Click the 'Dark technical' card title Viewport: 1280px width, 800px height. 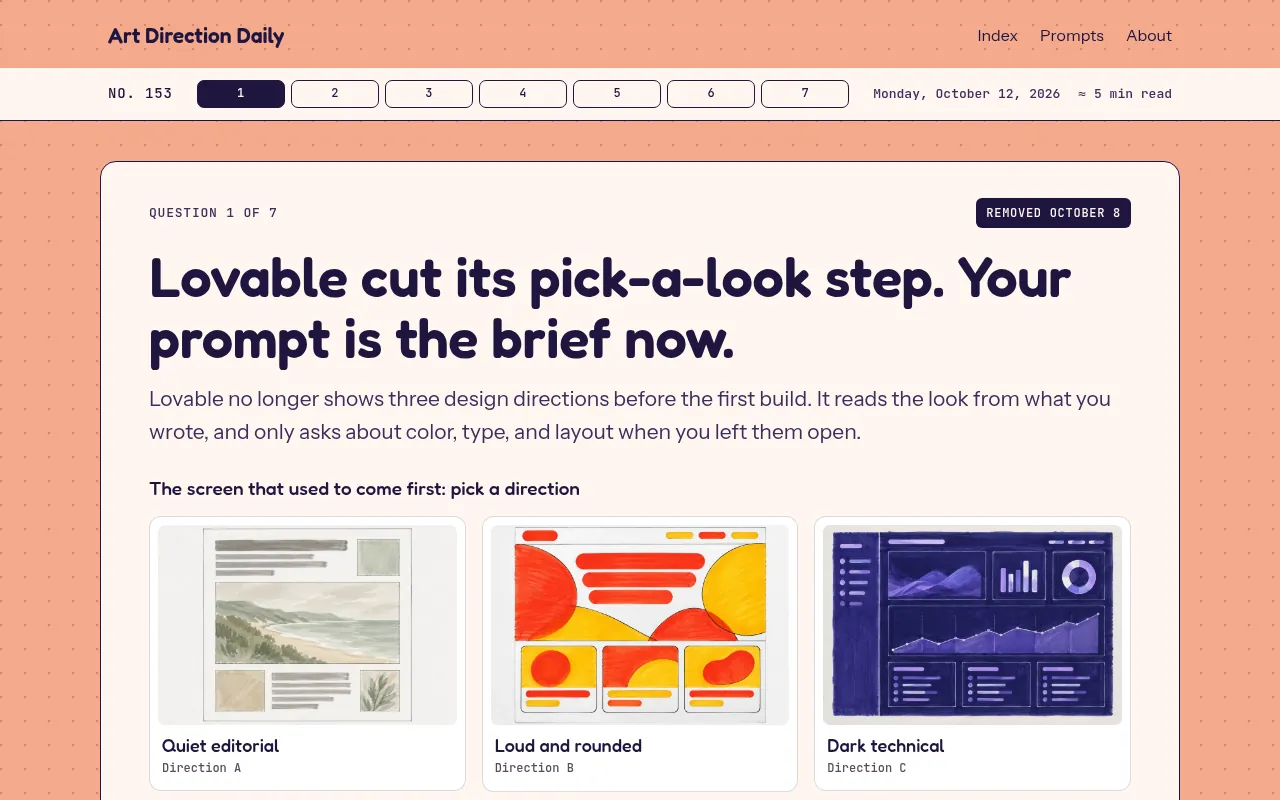pos(885,746)
